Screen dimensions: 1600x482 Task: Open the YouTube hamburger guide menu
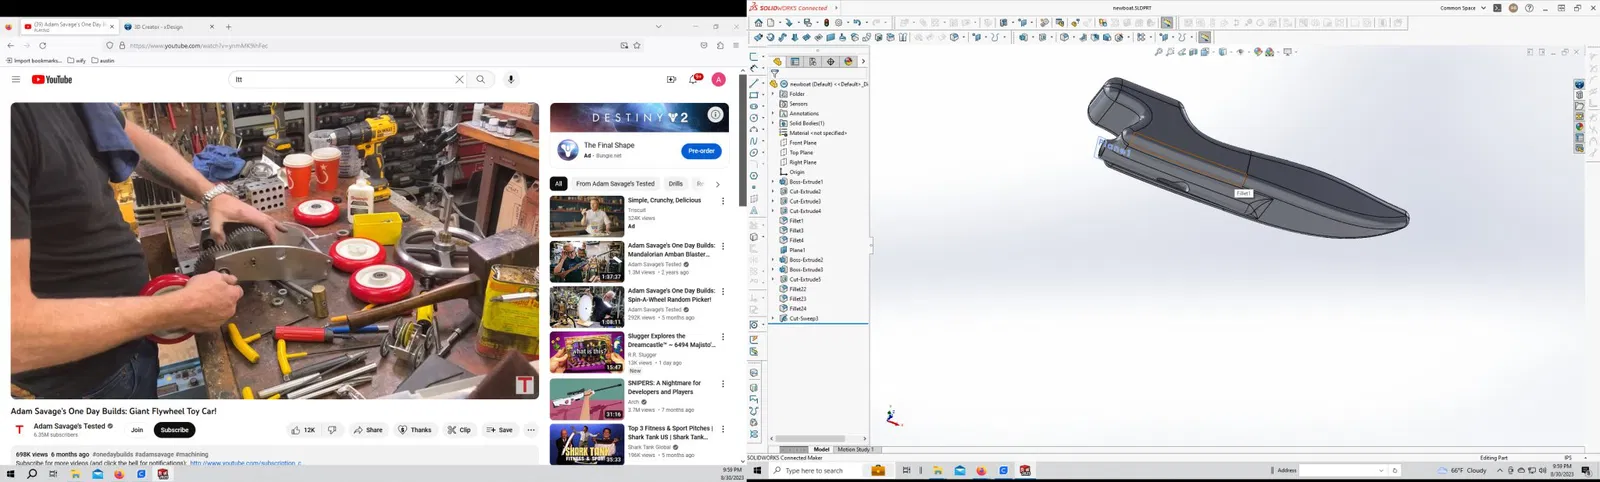tap(16, 80)
